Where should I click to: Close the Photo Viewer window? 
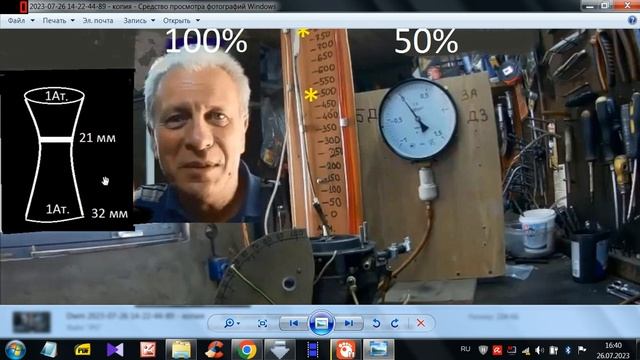click(627, 5)
